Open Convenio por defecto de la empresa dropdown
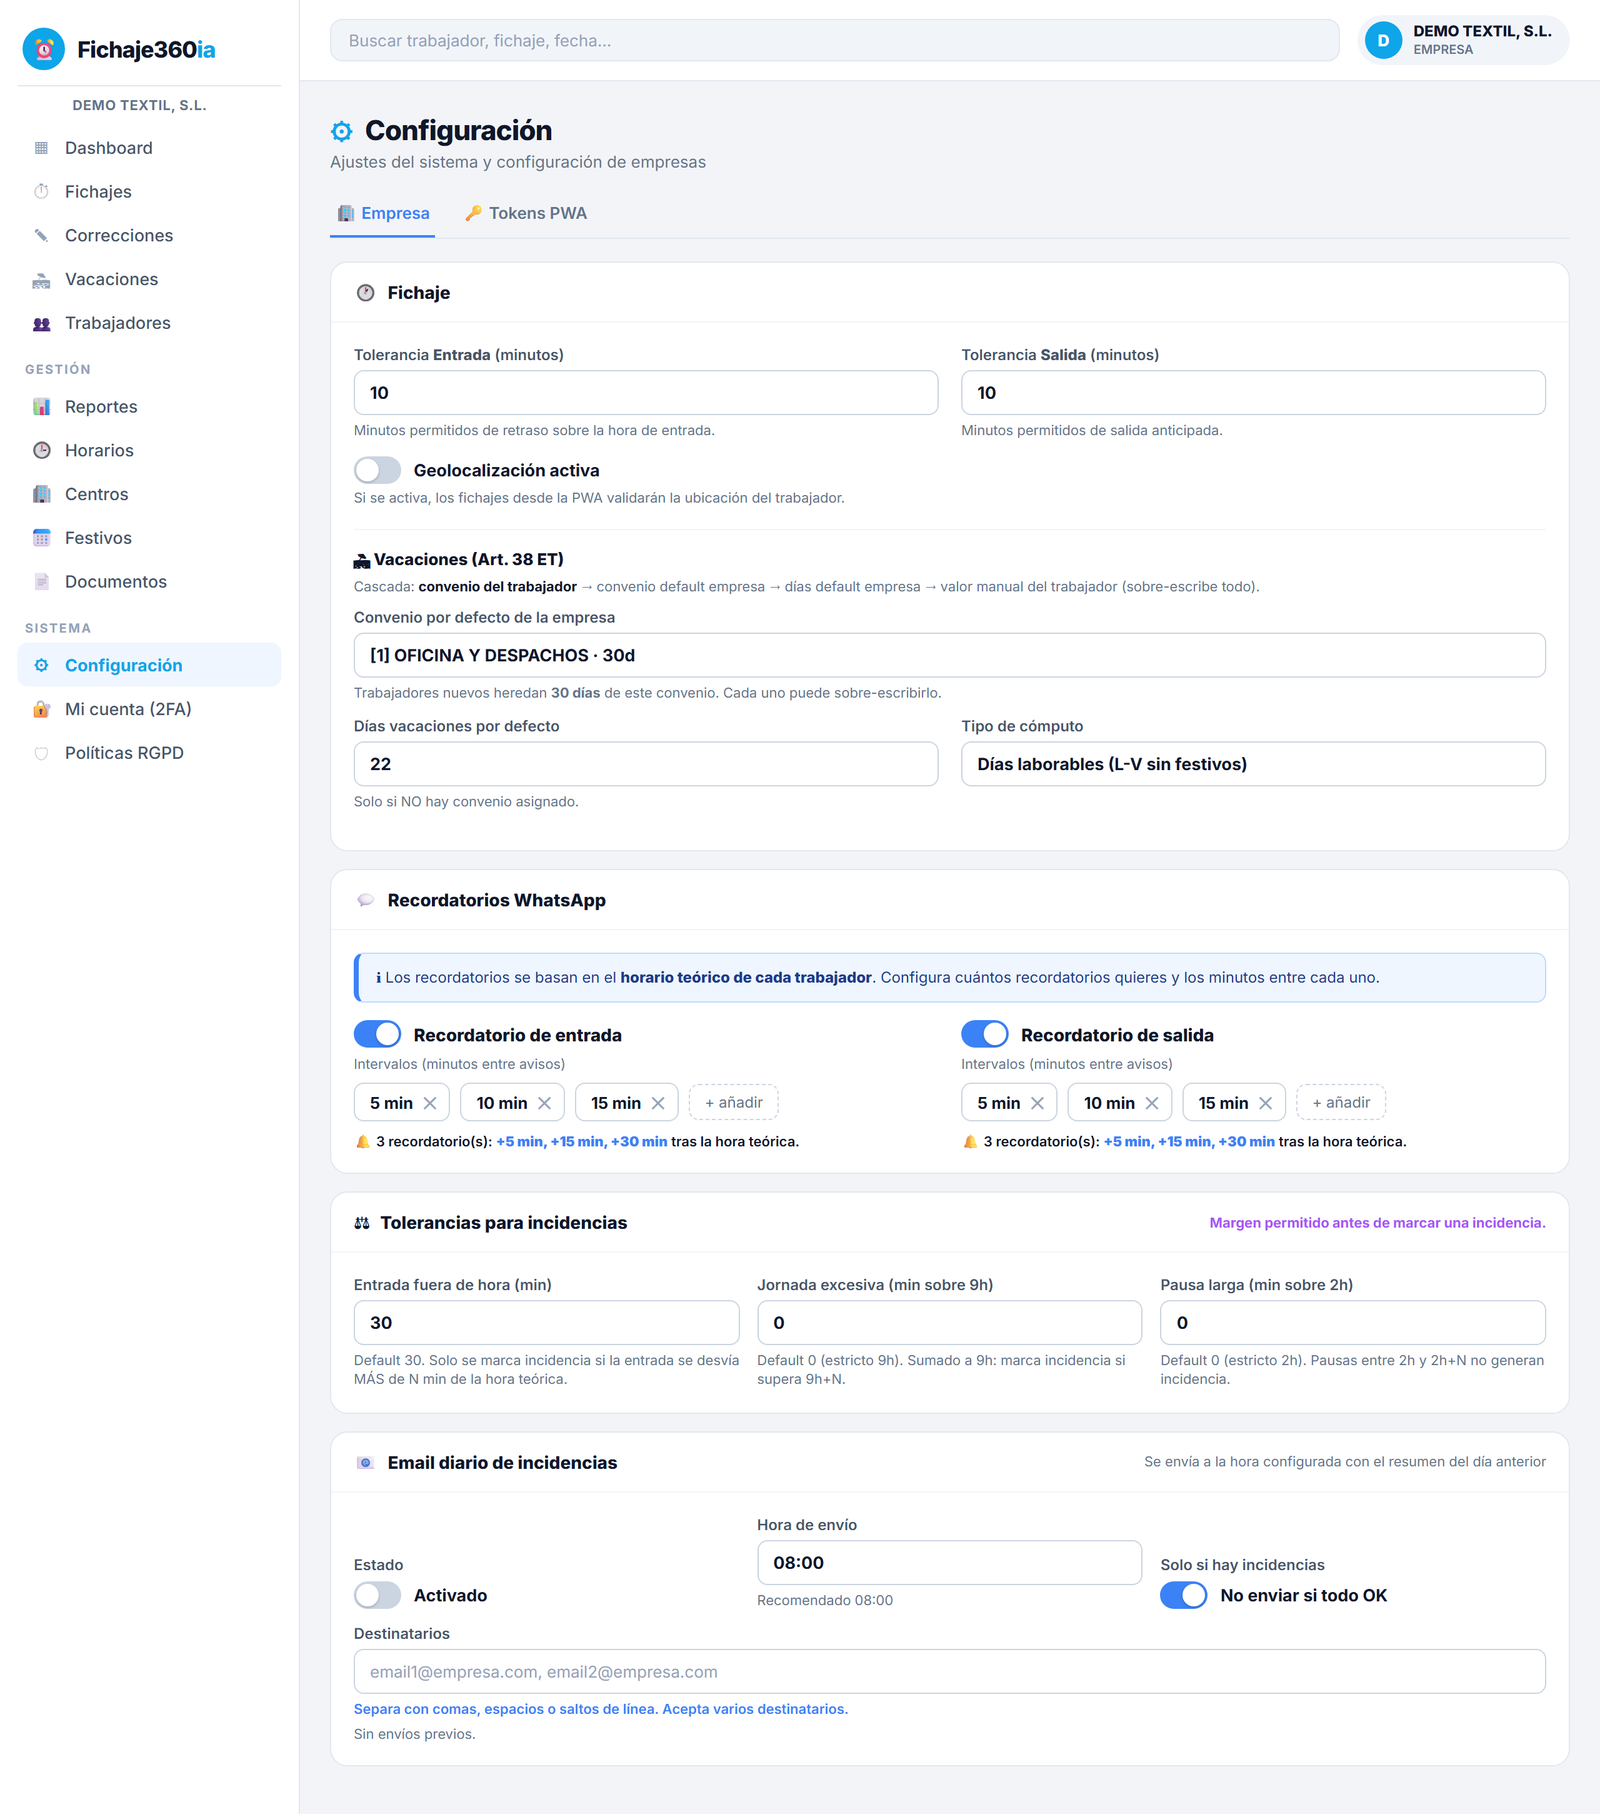 pos(949,655)
